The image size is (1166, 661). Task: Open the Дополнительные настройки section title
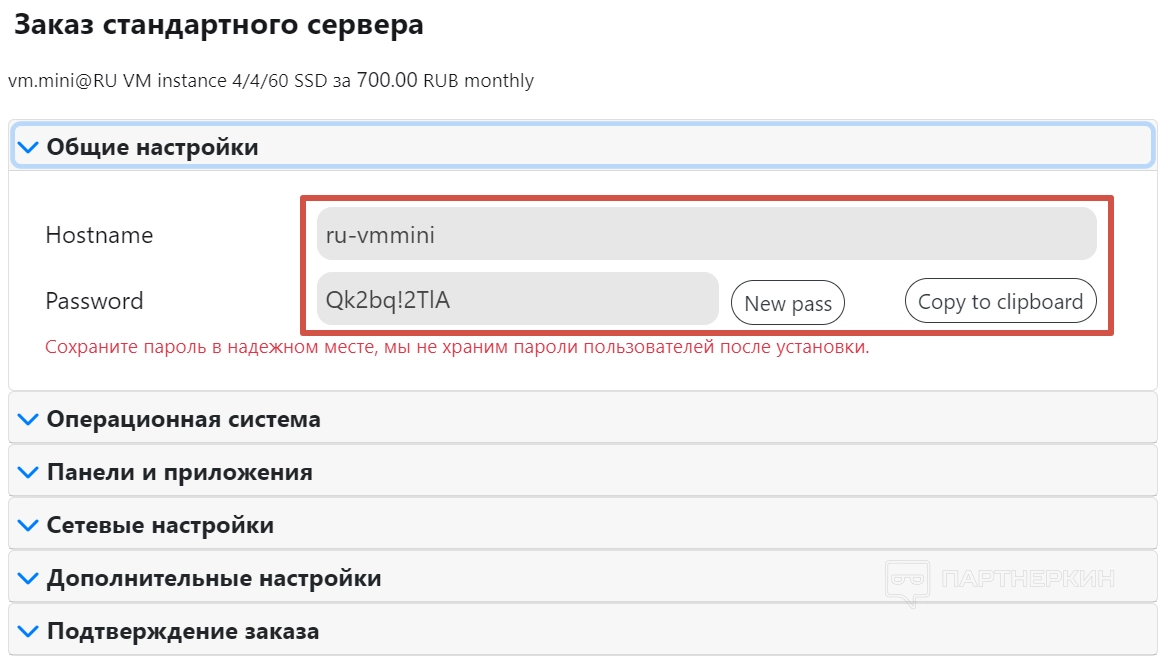[x=214, y=578]
